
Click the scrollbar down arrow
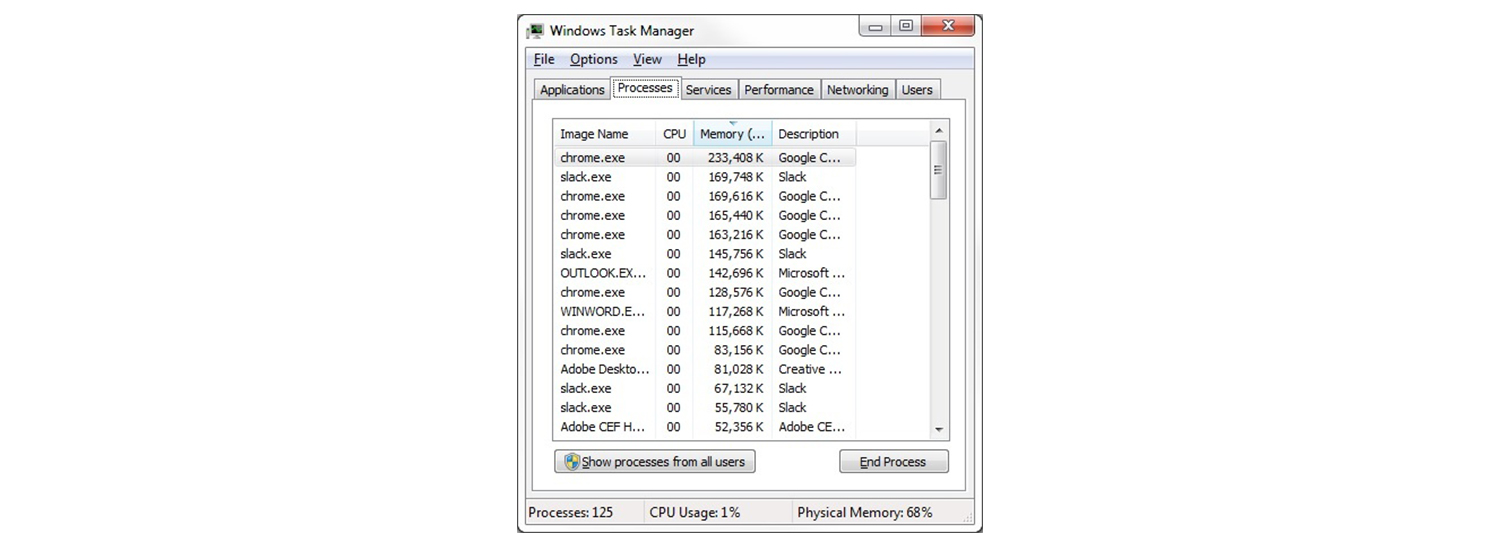click(938, 428)
